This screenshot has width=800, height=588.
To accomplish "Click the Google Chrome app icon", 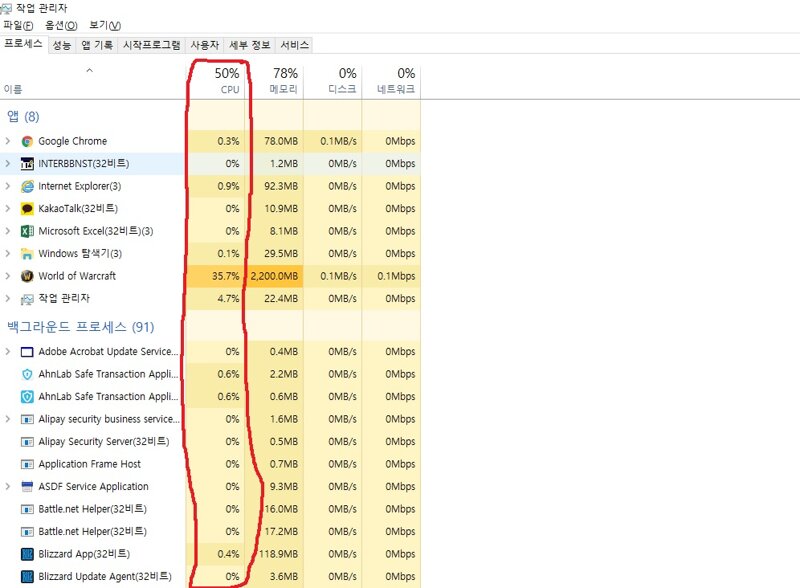I will coord(27,141).
